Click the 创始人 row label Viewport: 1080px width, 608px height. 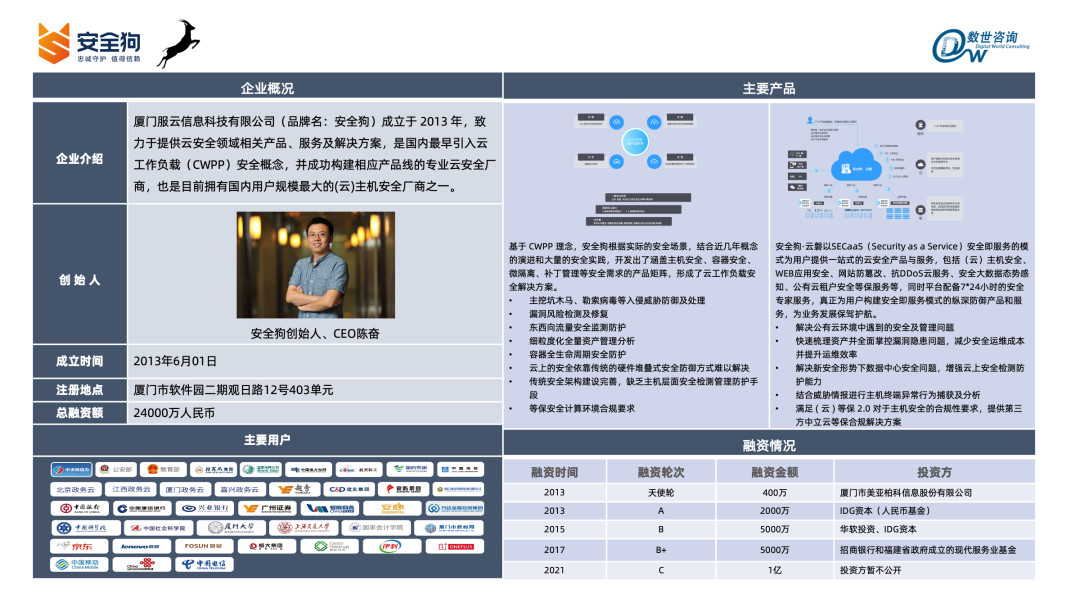[x=80, y=280]
